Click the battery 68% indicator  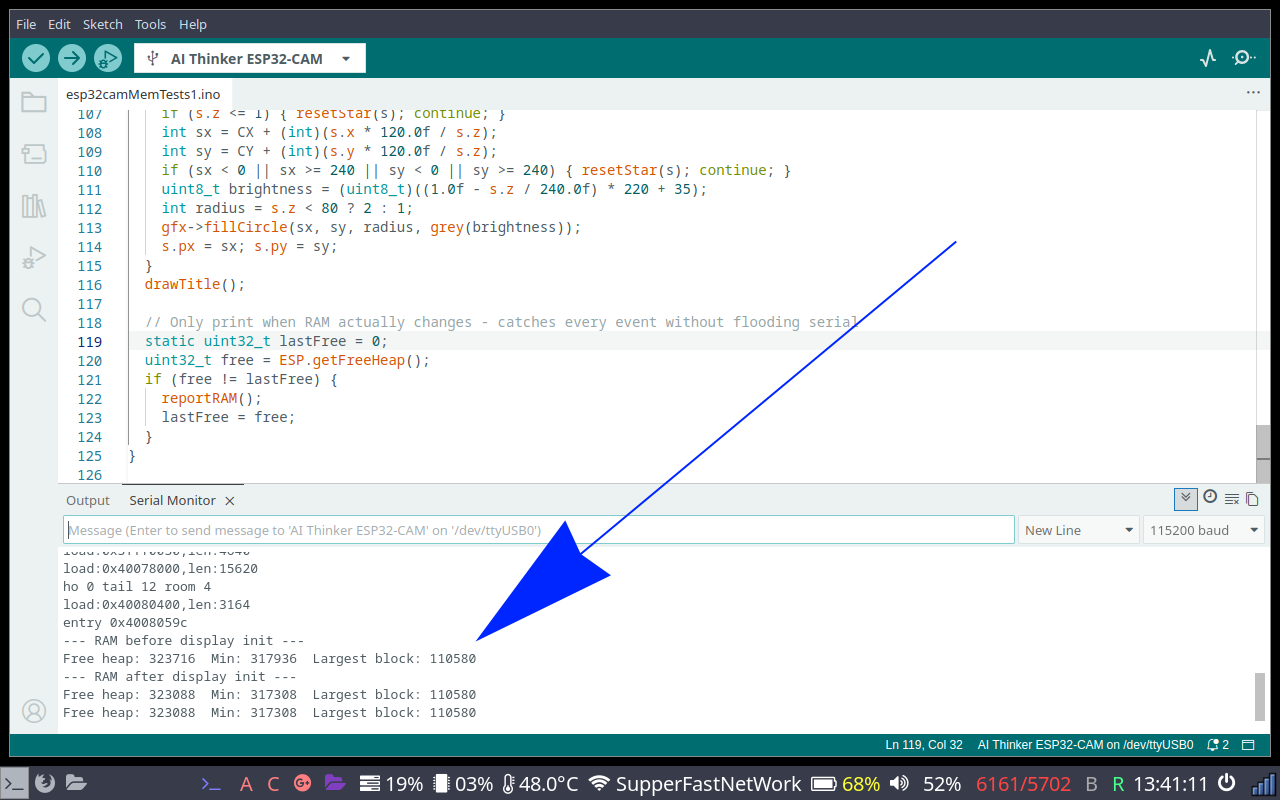coord(845,784)
